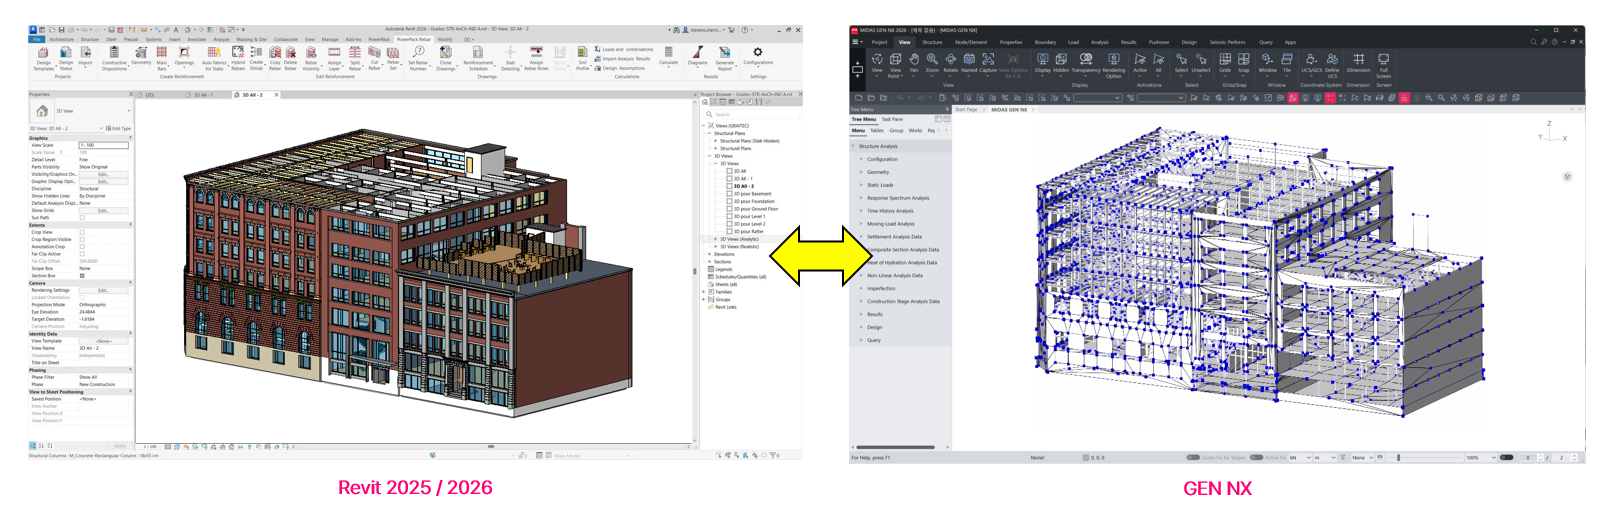Click the Project Browser search field
1615x522 pixels.
coord(750,114)
